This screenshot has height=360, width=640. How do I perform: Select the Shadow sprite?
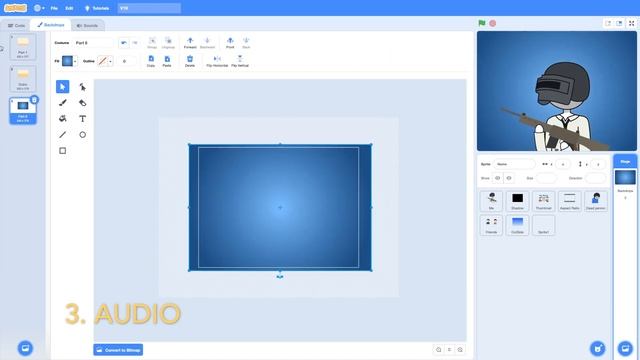(518, 201)
